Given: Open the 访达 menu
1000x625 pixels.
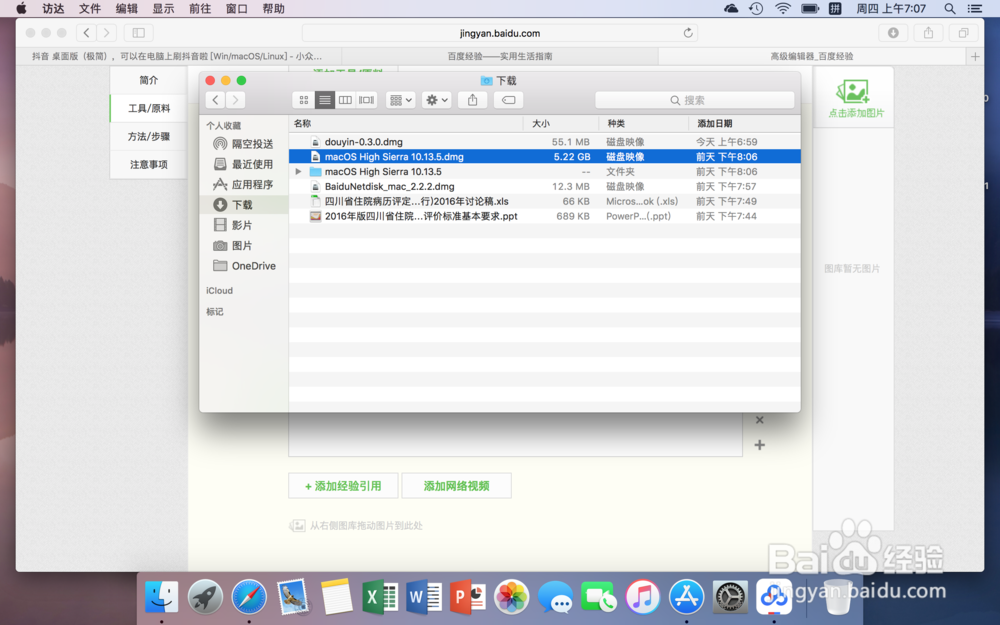Looking at the screenshot, I should (54, 8).
